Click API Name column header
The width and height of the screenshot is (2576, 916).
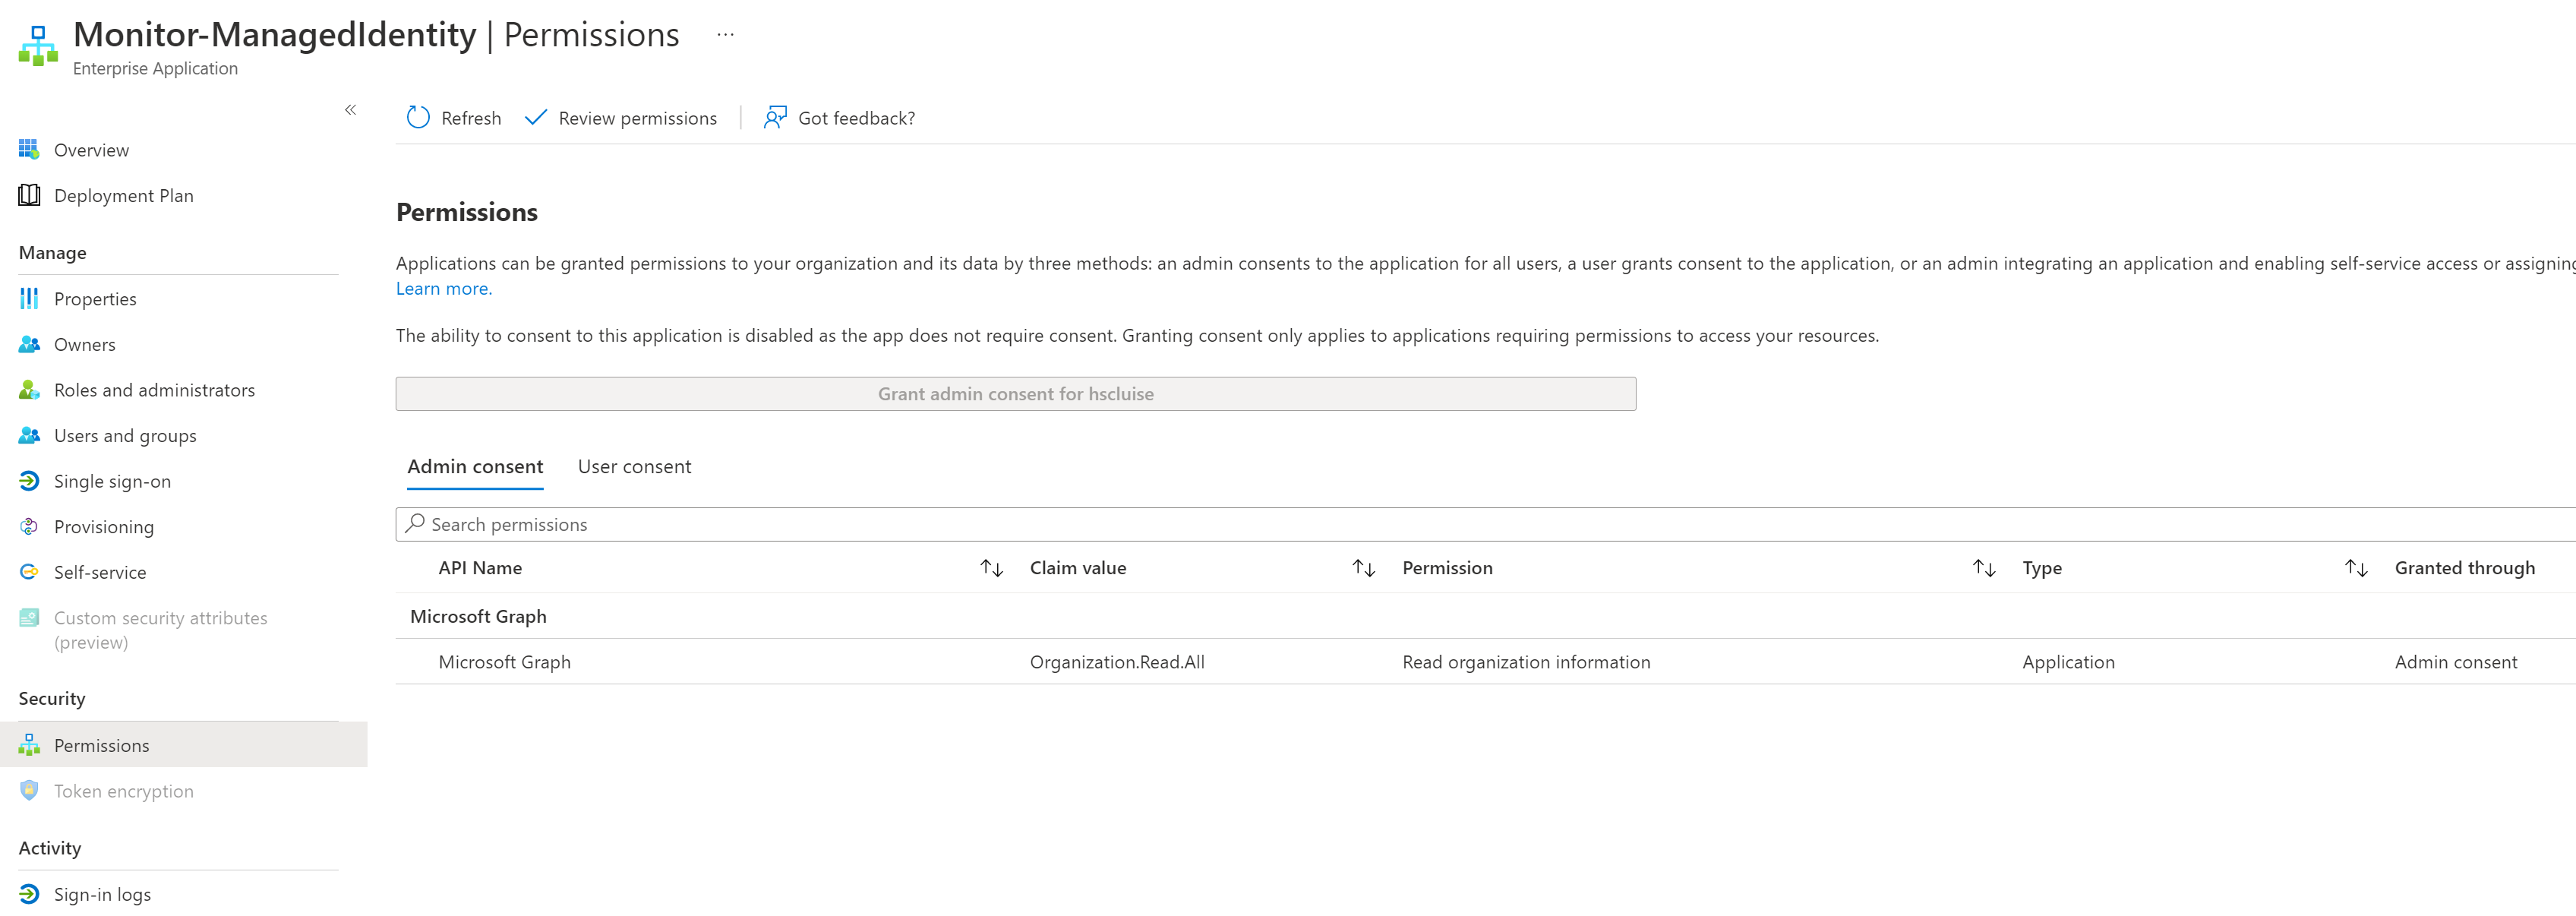click(480, 568)
